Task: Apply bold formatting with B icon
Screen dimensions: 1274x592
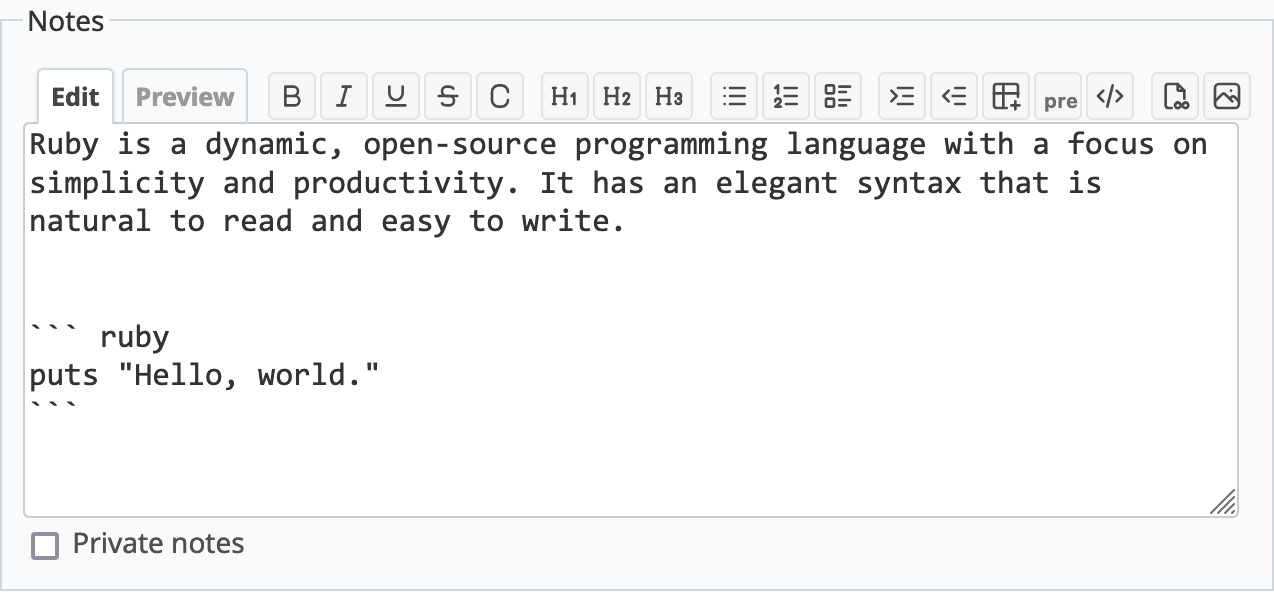Action: coord(292,96)
